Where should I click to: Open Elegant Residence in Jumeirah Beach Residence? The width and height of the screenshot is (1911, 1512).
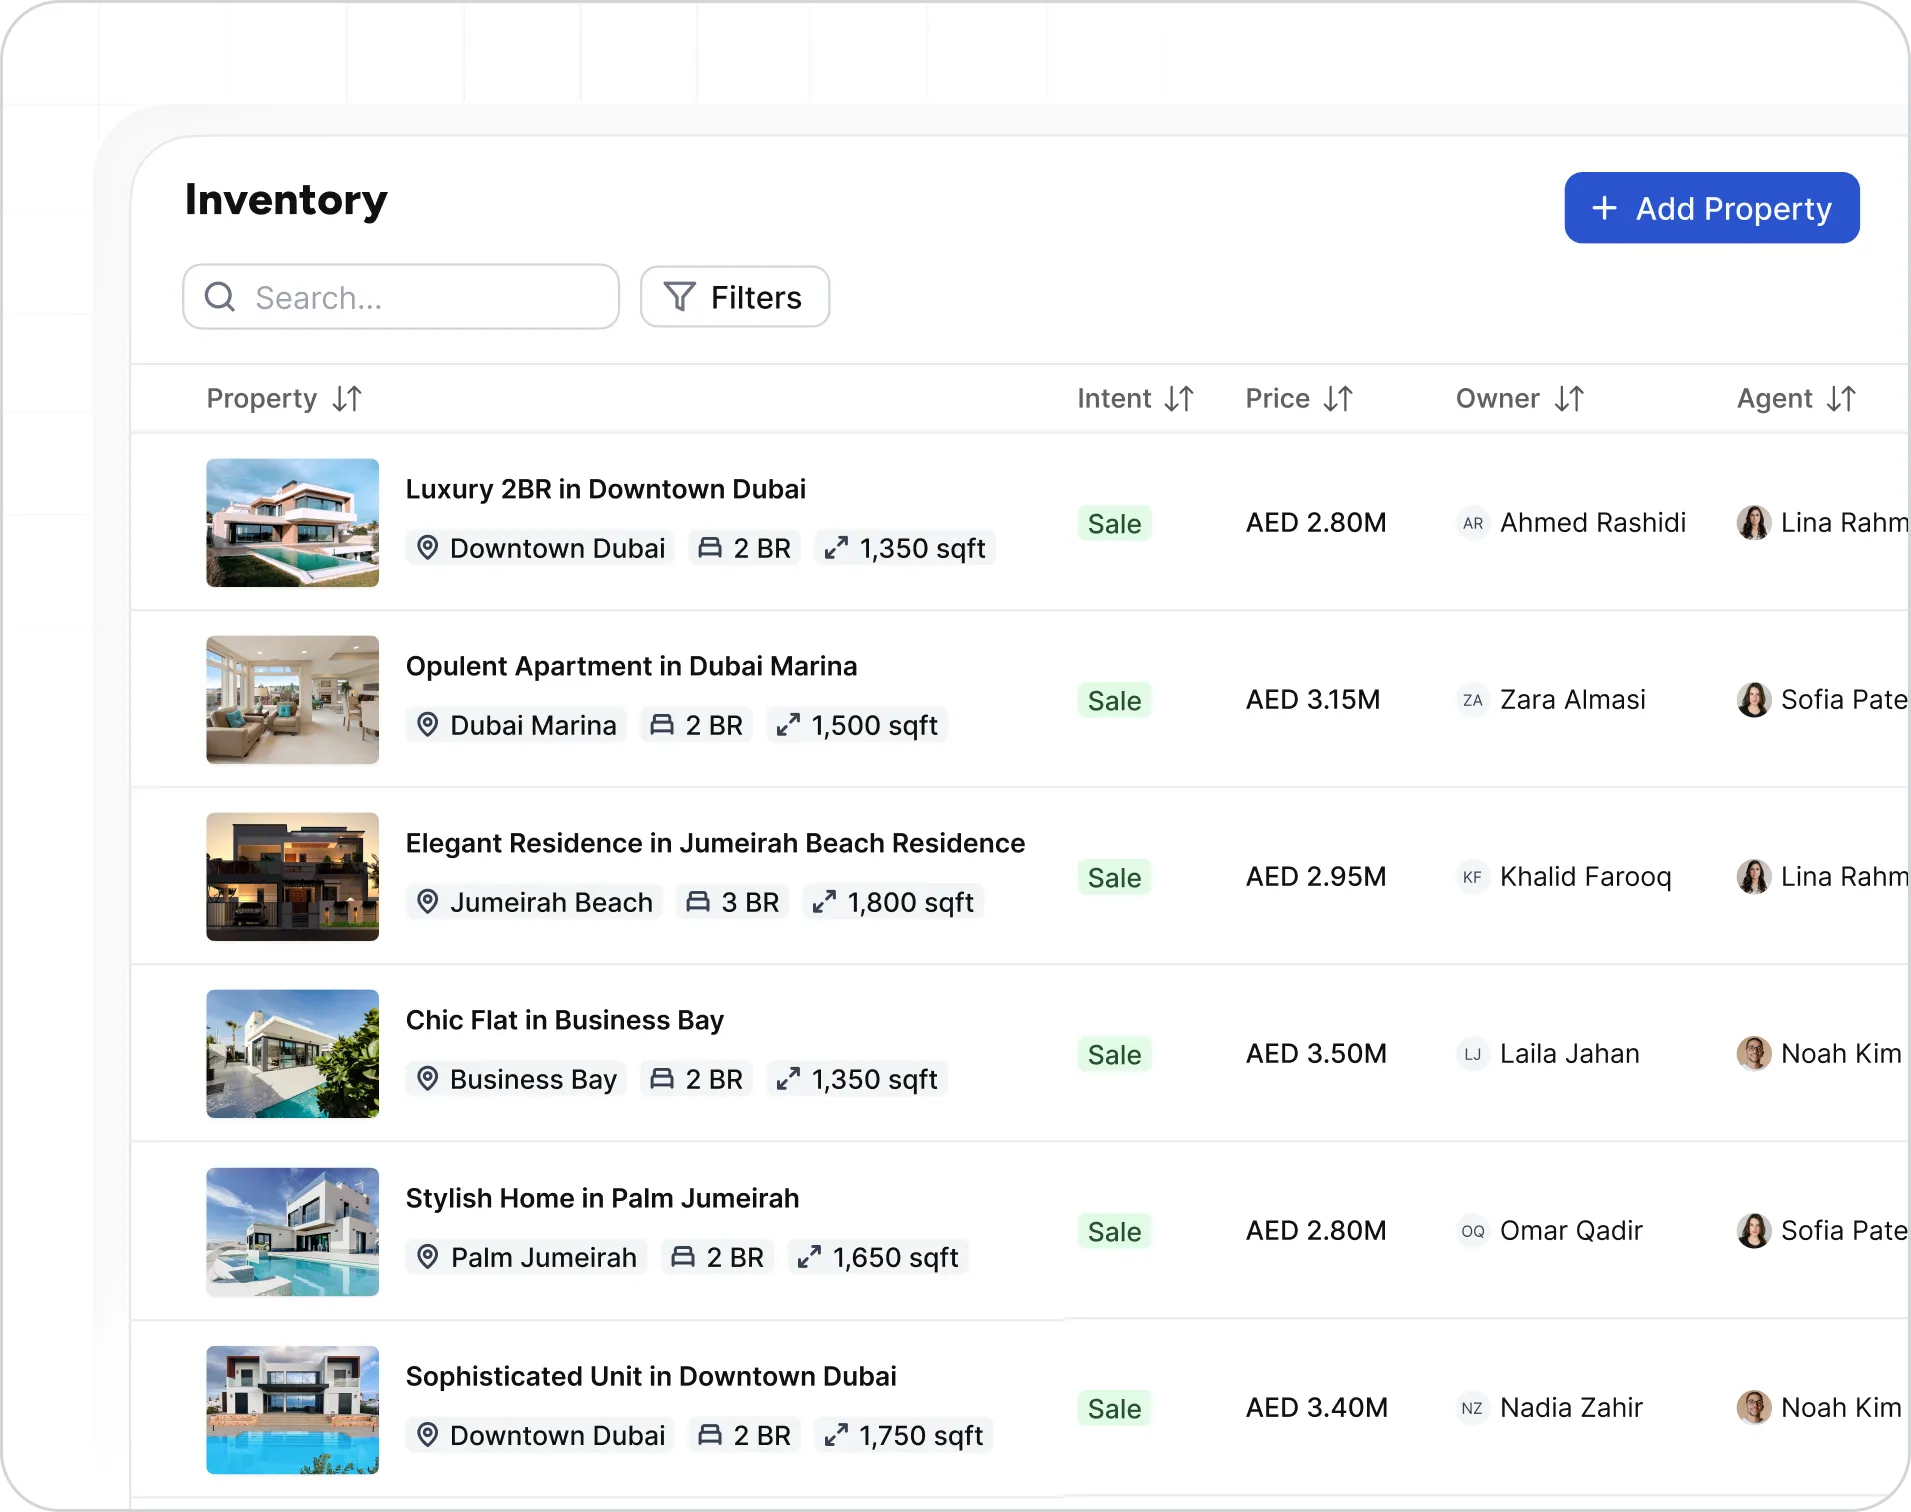click(716, 843)
